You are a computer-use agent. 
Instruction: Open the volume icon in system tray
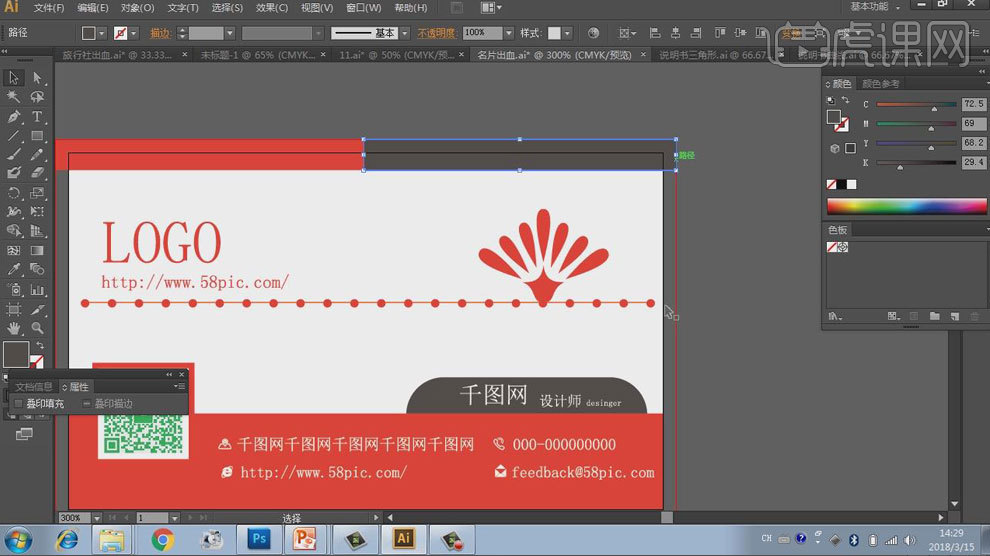pyautogui.click(x=910, y=540)
